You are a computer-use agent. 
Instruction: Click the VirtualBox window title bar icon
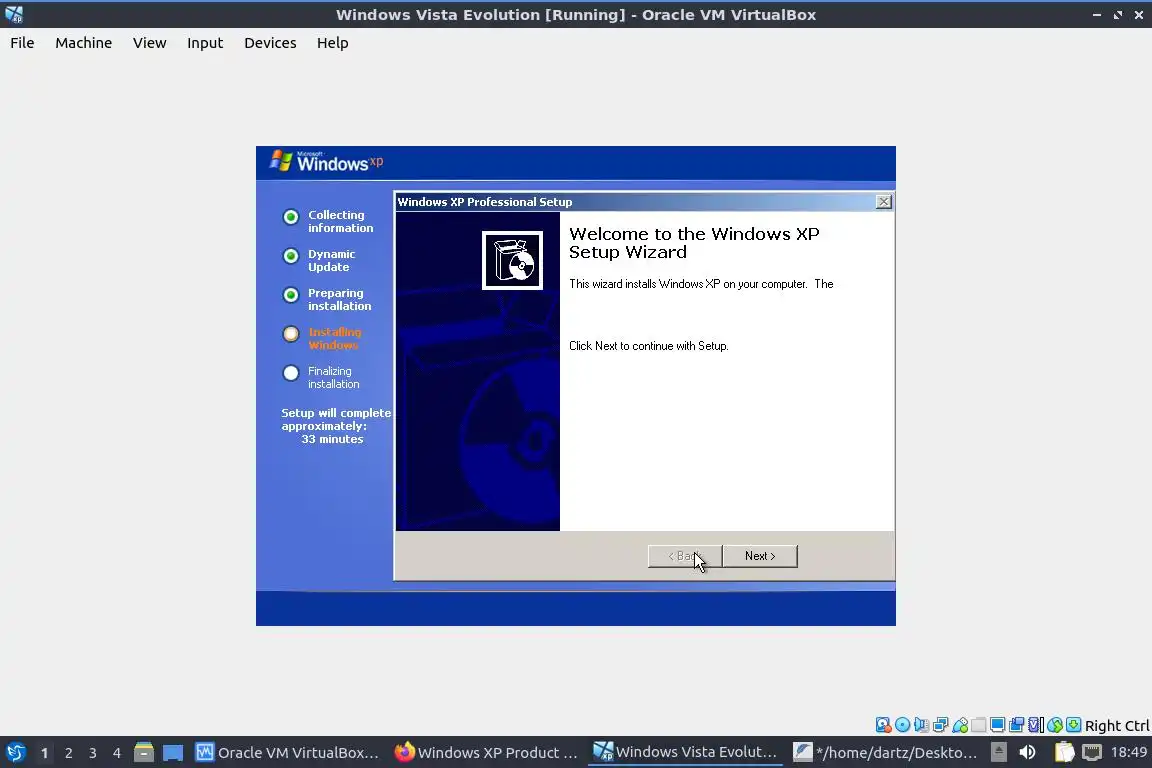[14, 14]
